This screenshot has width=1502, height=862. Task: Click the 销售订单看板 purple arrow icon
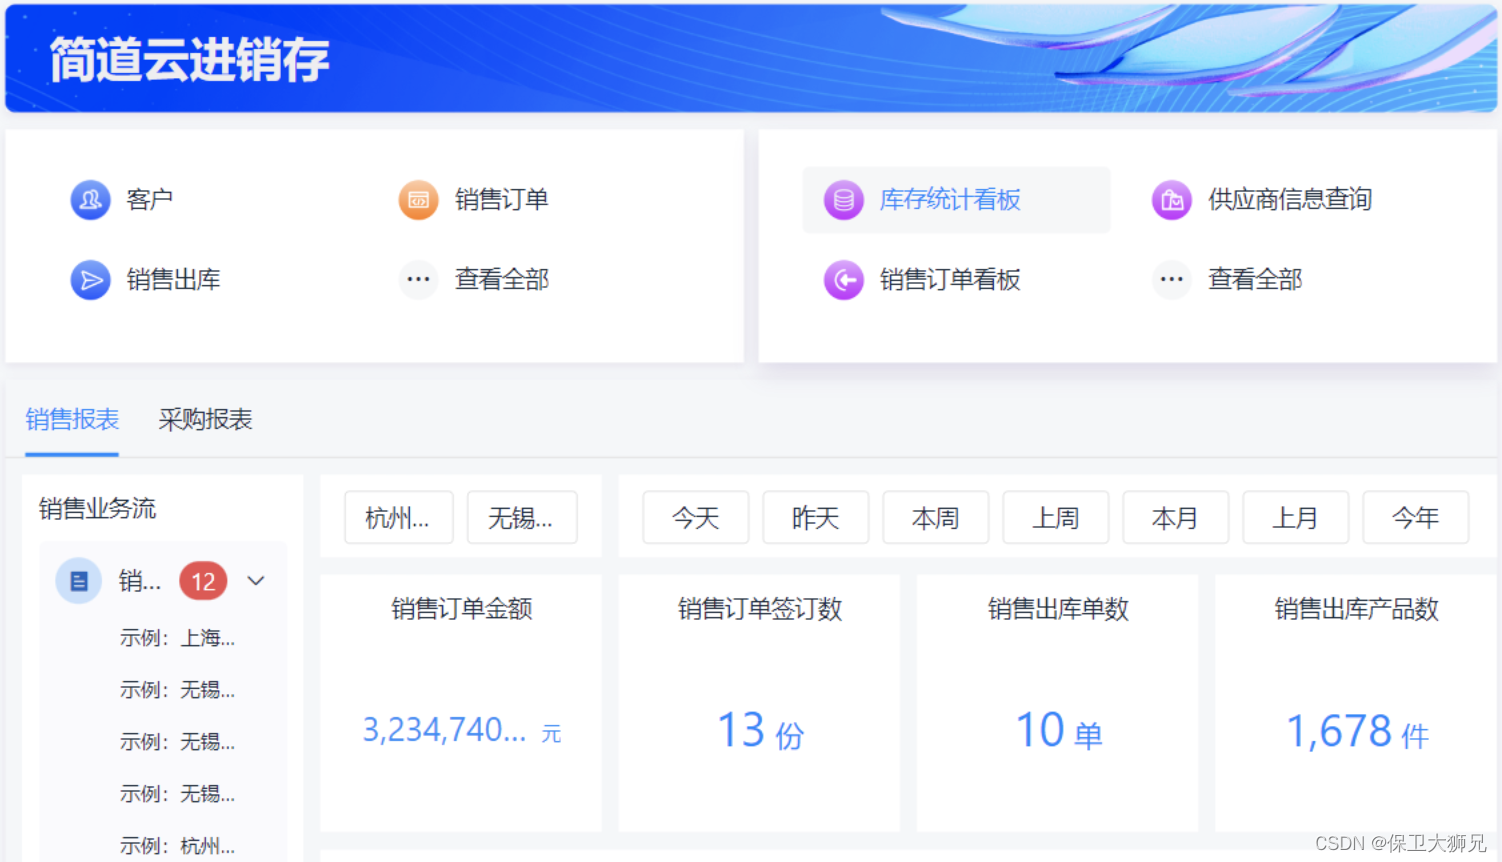point(843,280)
